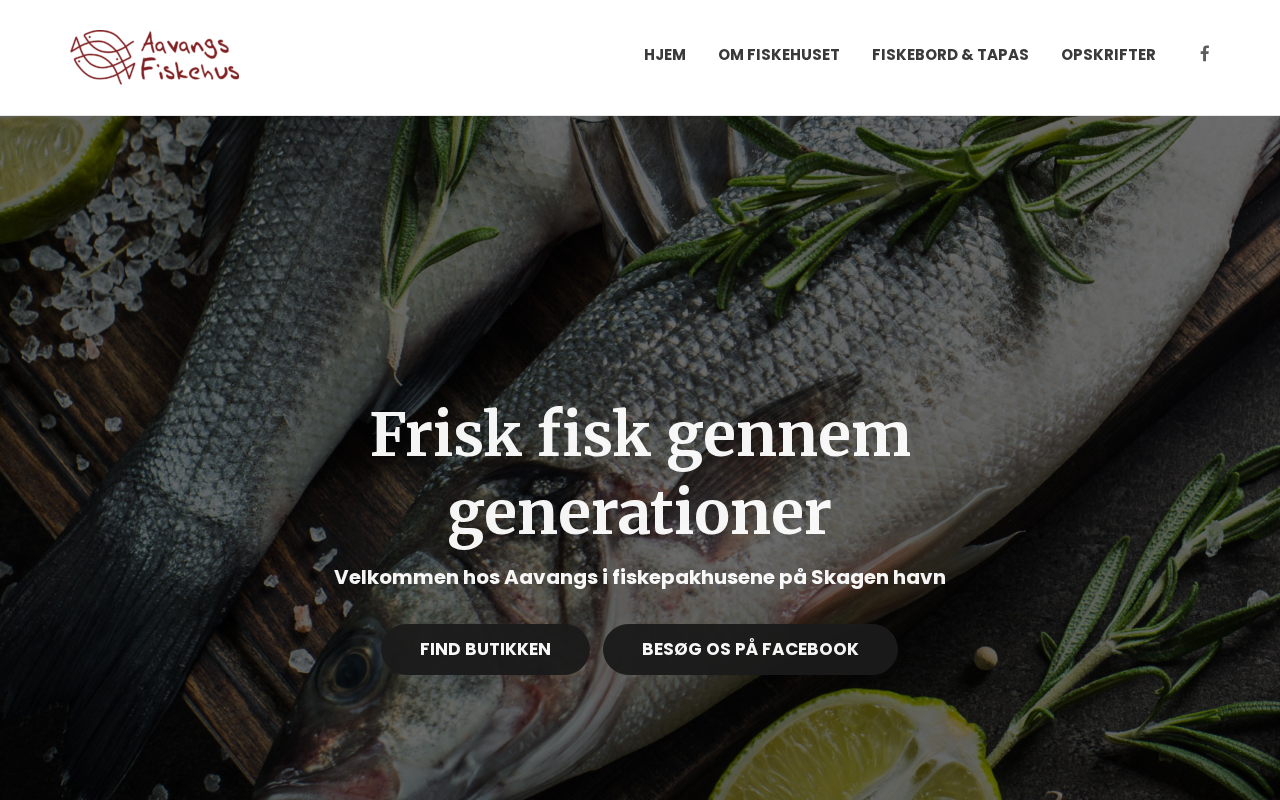
Task: Open the OM FISKEHUSET page
Action: 779,55
